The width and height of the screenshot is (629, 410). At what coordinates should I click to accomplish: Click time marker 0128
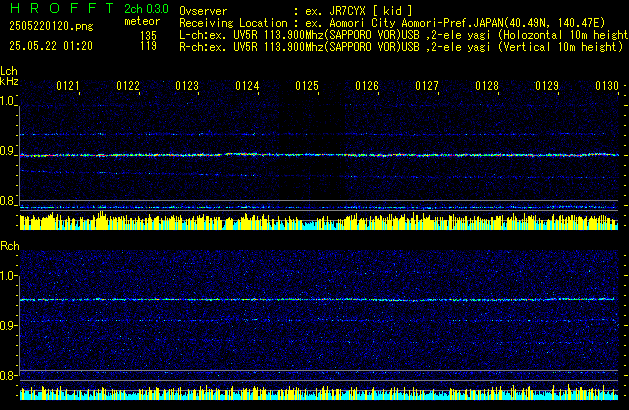tap(487, 86)
